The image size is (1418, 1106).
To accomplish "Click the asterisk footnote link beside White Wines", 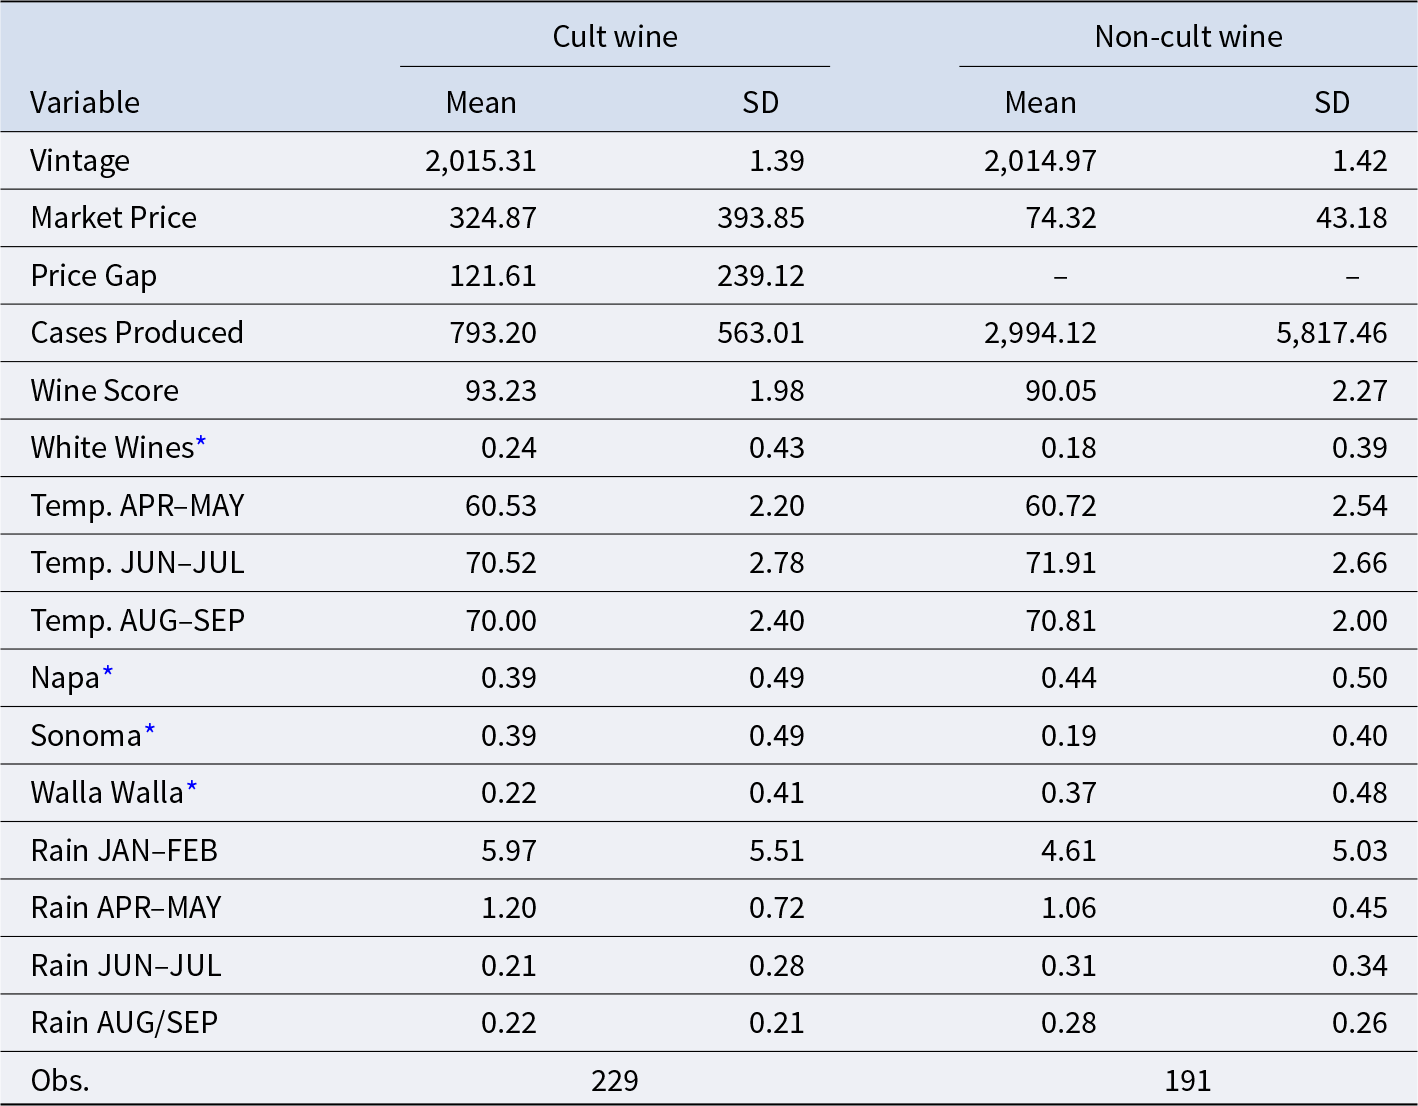I will (x=201, y=443).
